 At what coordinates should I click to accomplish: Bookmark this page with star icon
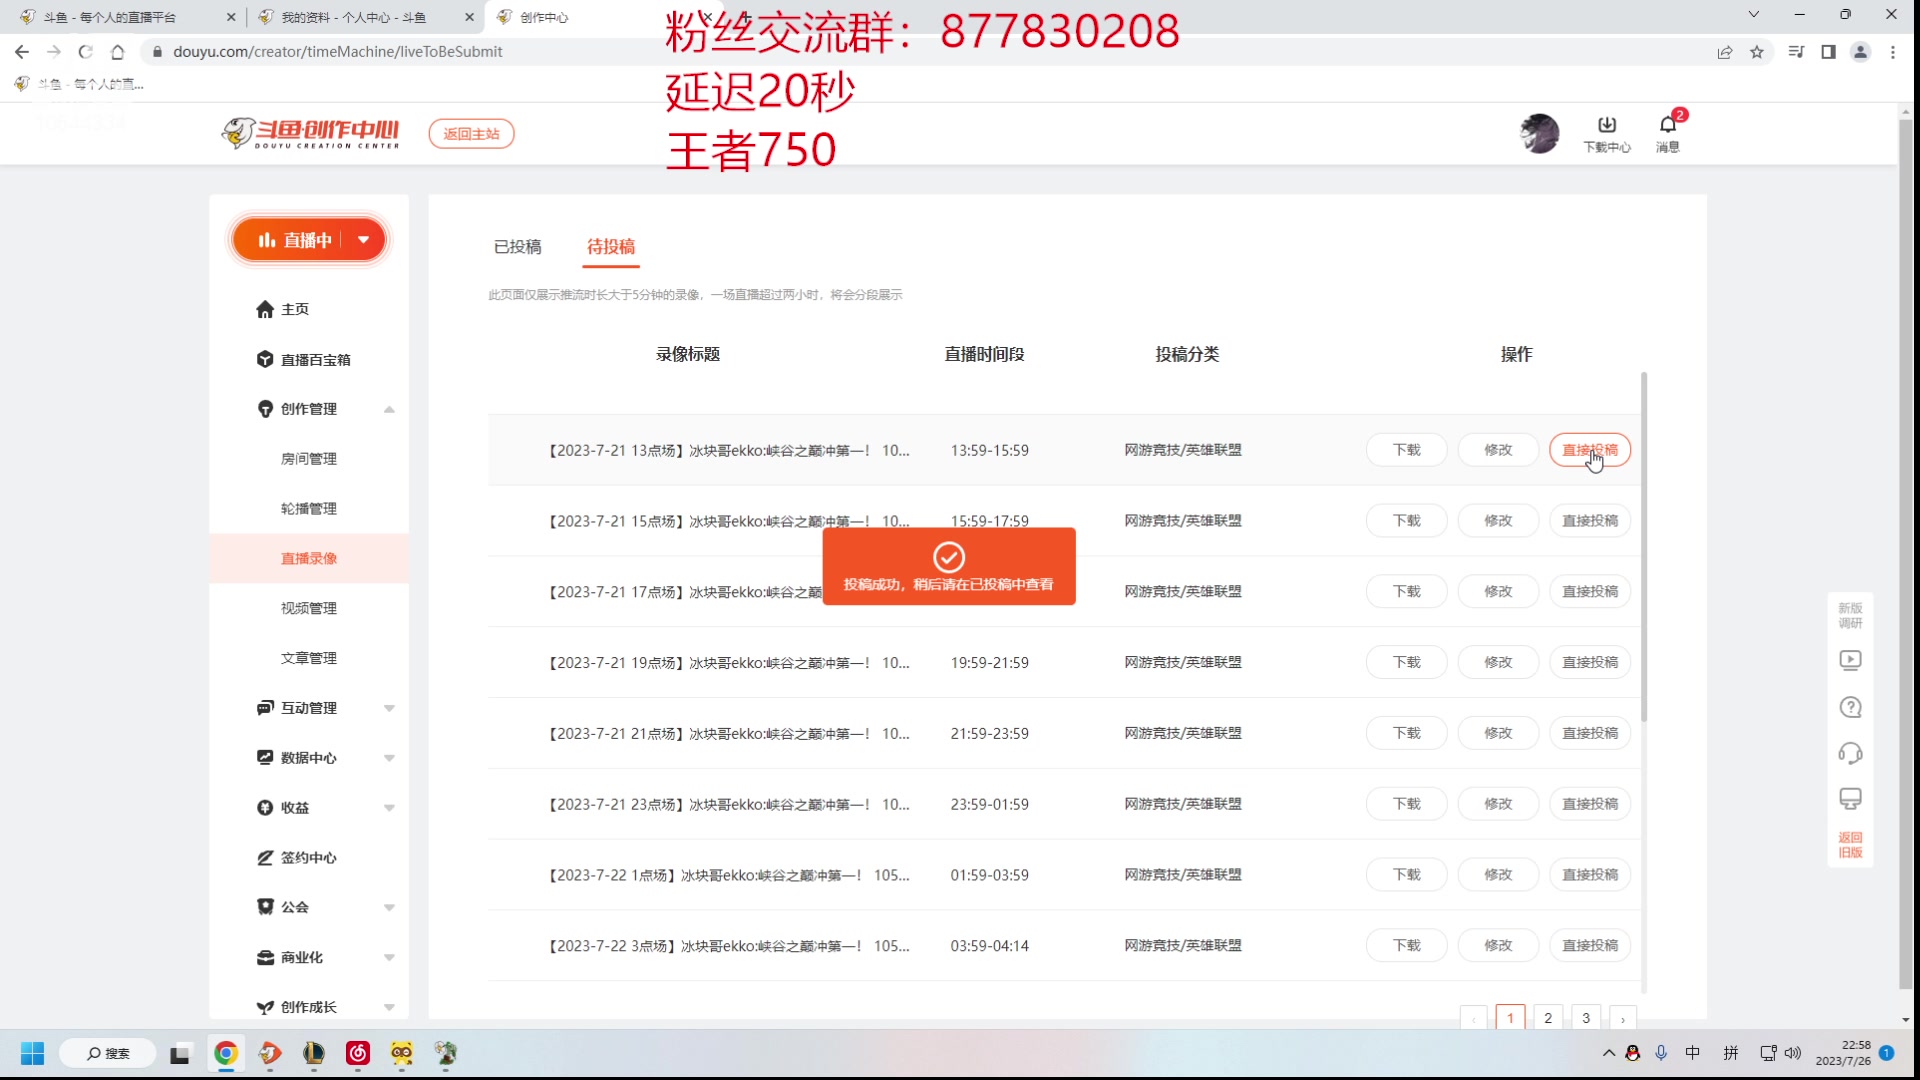pos(1757,52)
